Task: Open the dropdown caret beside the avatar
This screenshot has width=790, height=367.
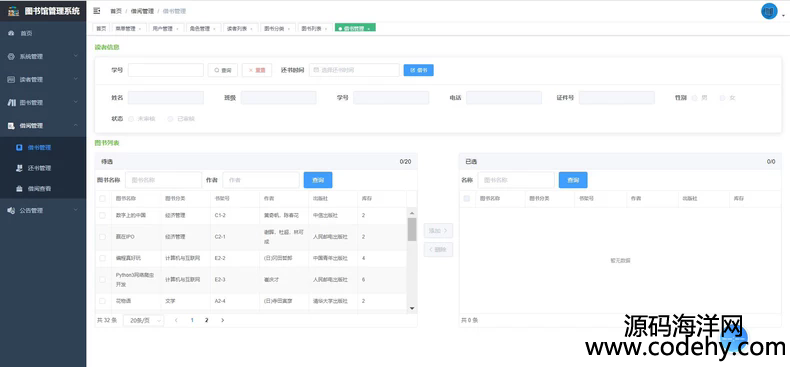Action: (x=783, y=16)
